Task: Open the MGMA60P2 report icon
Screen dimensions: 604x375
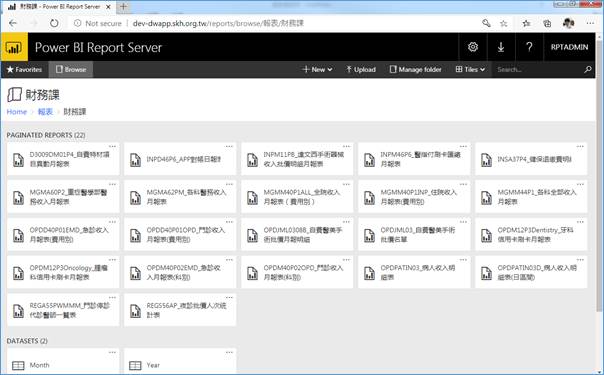Action: (18, 198)
